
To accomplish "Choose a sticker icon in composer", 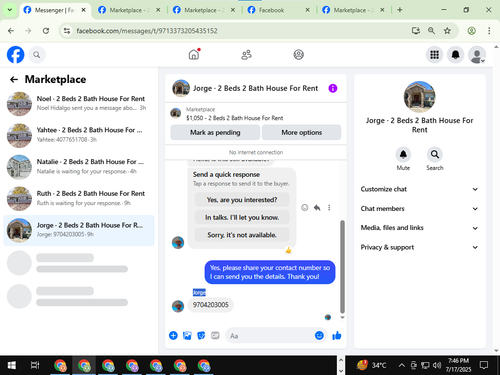I will (201, 335).
